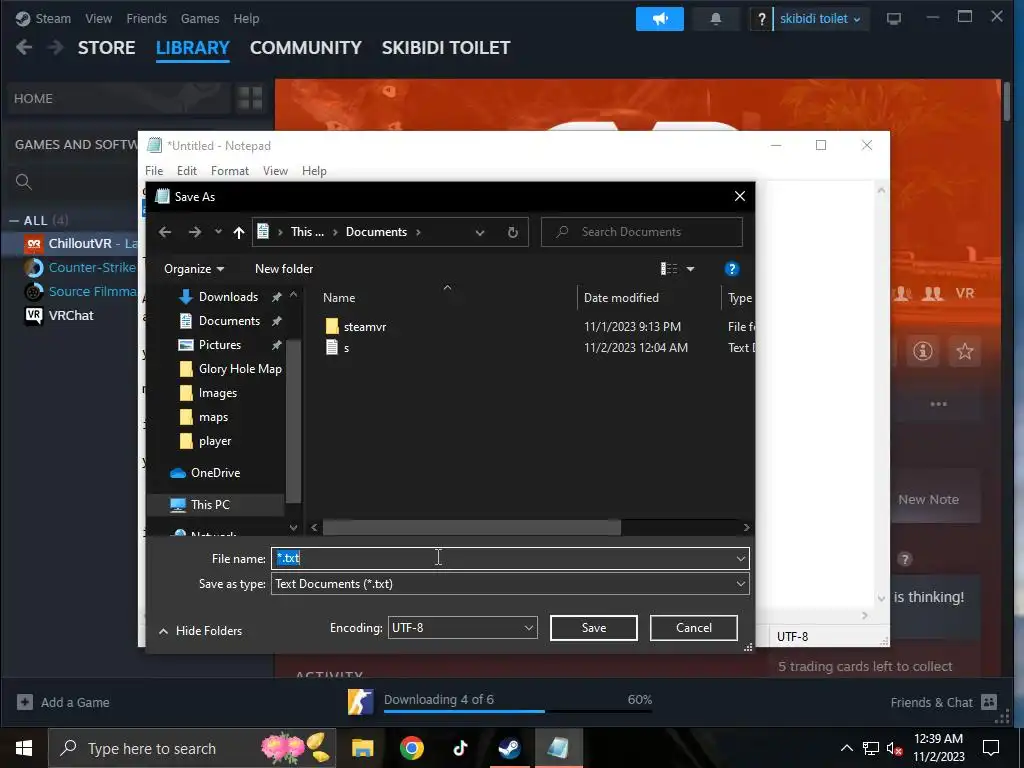Select Source Filmmaker in Steam library
The height and width of the screenshot is (768, 1024).
click(x=80, y=291)
